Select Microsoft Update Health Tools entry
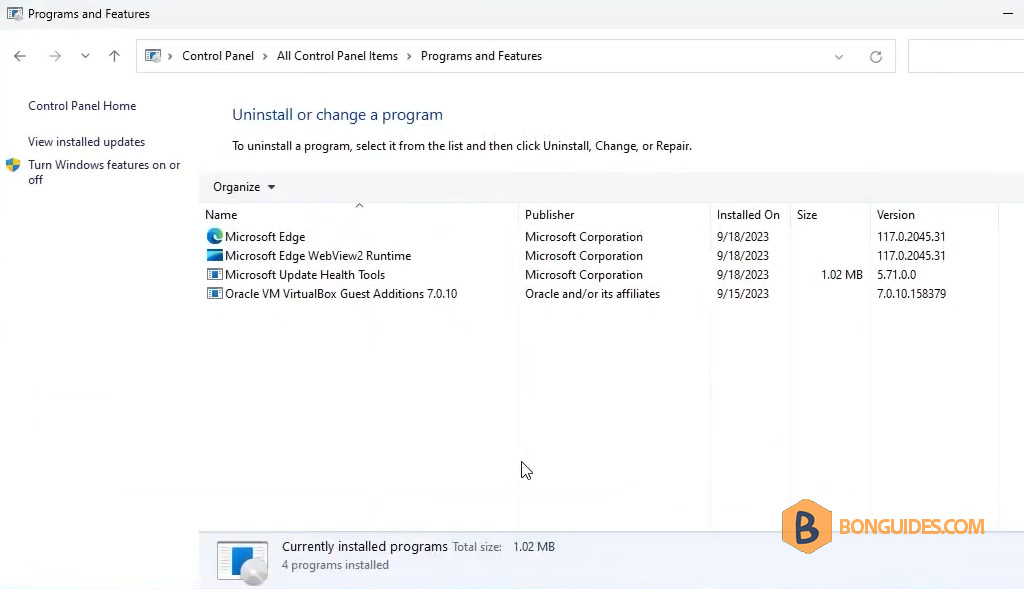Viewport: 1024px width, 589px height. tap(305, 275)
